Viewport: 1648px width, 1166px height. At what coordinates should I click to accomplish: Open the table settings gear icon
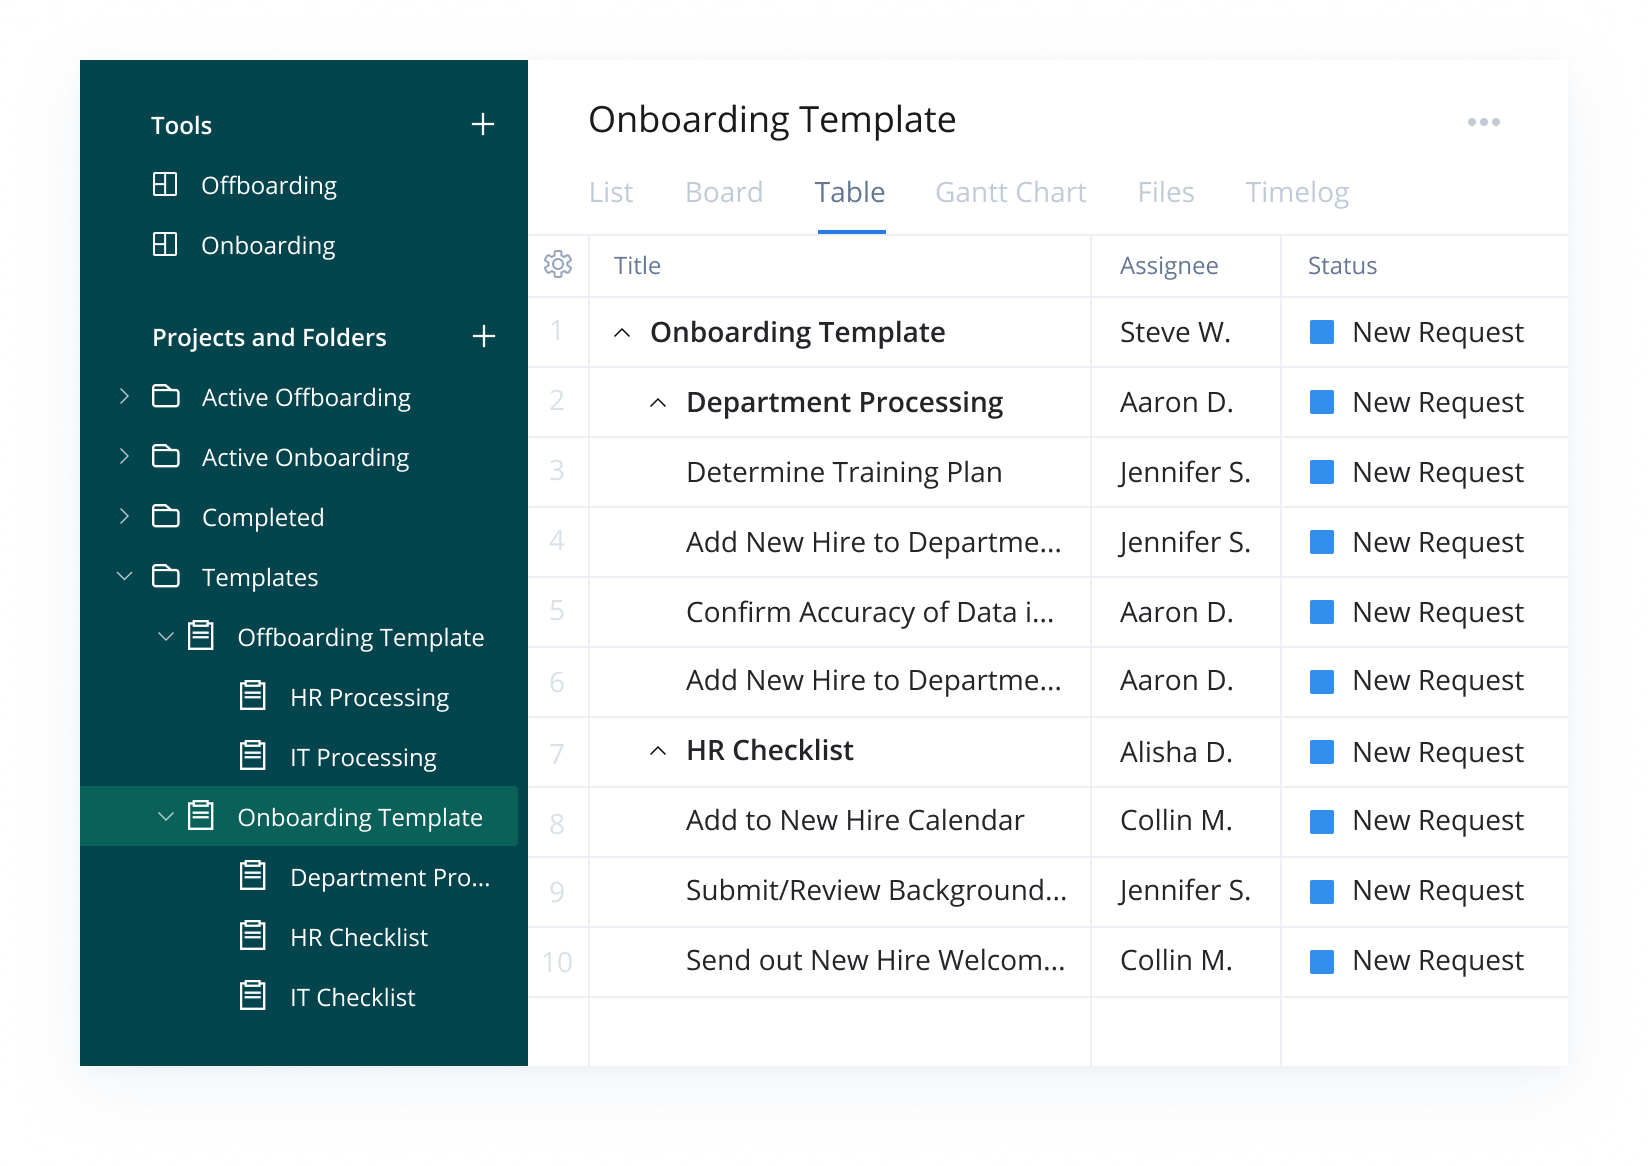(558, 264)
